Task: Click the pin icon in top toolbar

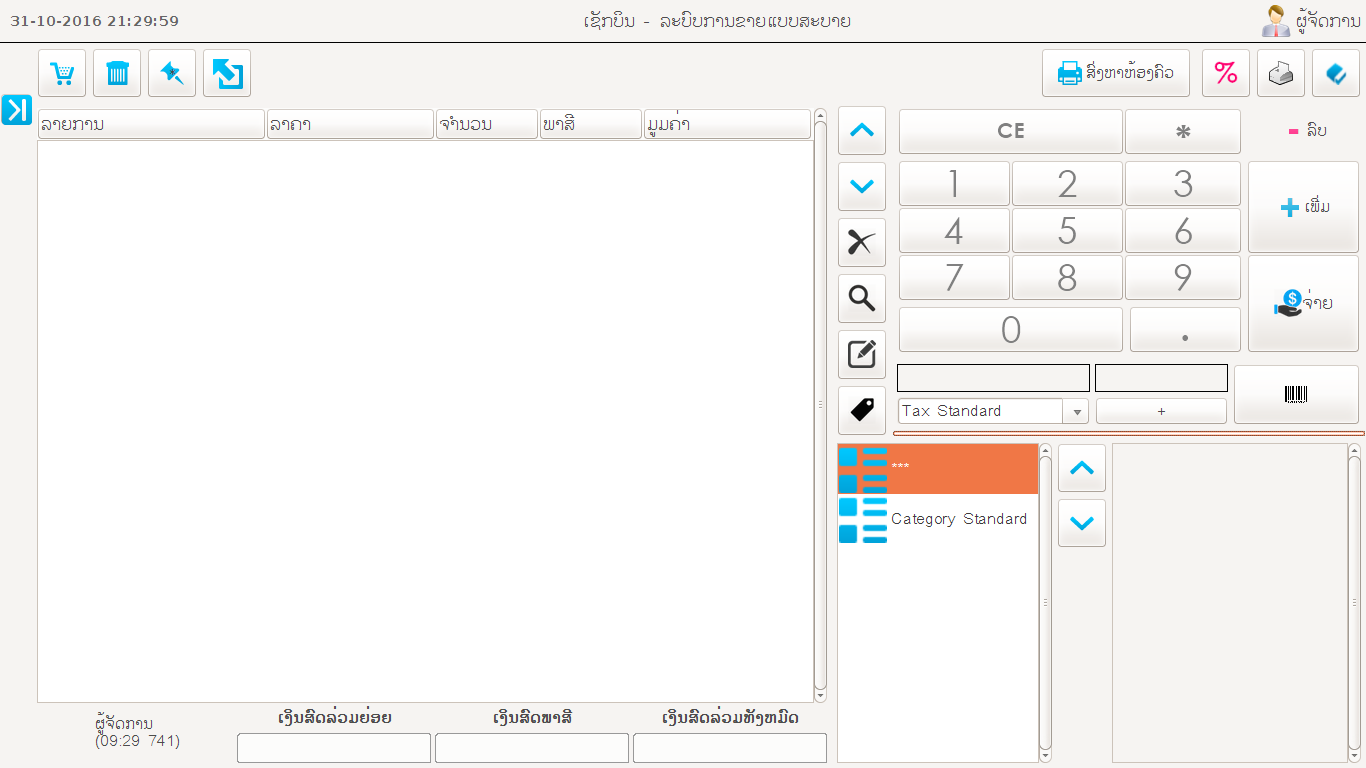Action: pyautogui.click(x=172, y=73)
